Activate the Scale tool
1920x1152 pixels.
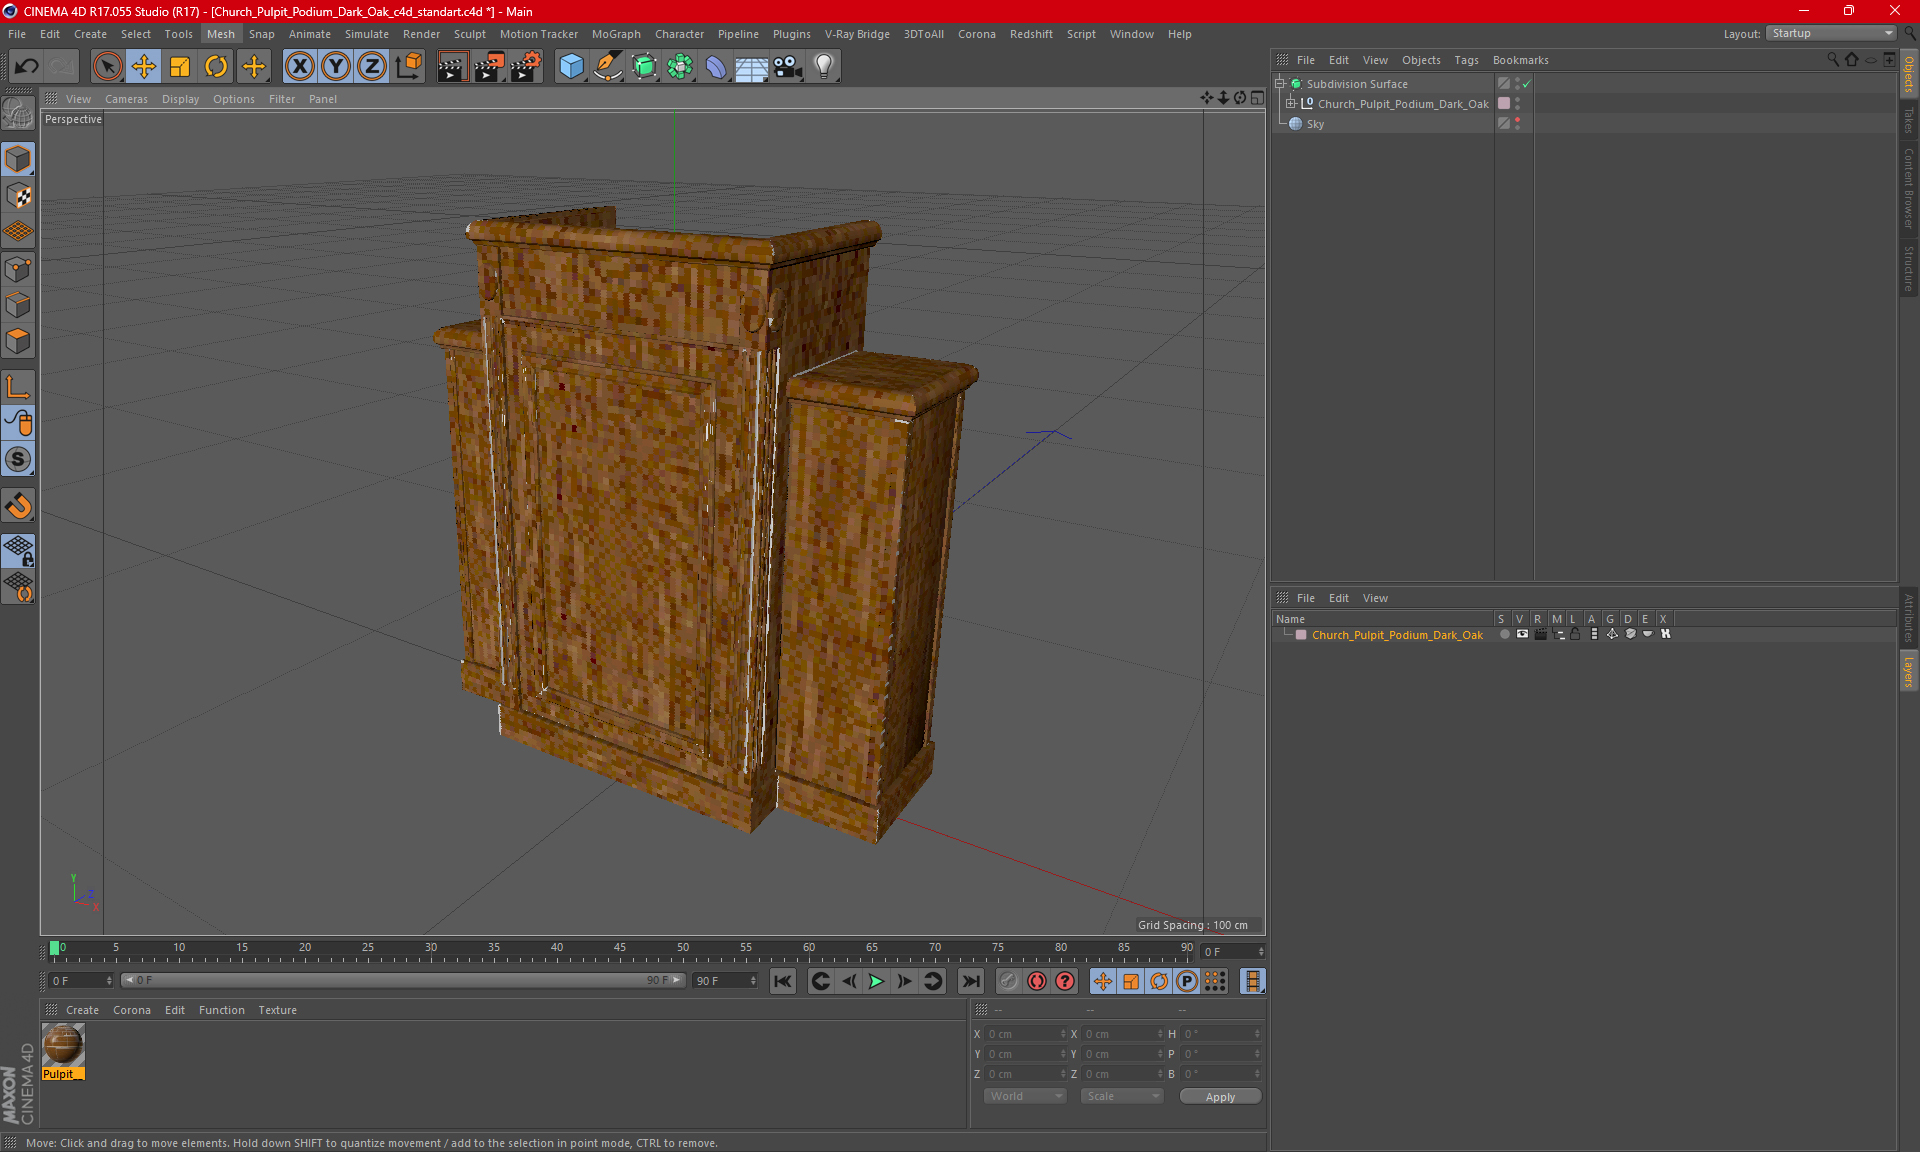pos(180,67)
